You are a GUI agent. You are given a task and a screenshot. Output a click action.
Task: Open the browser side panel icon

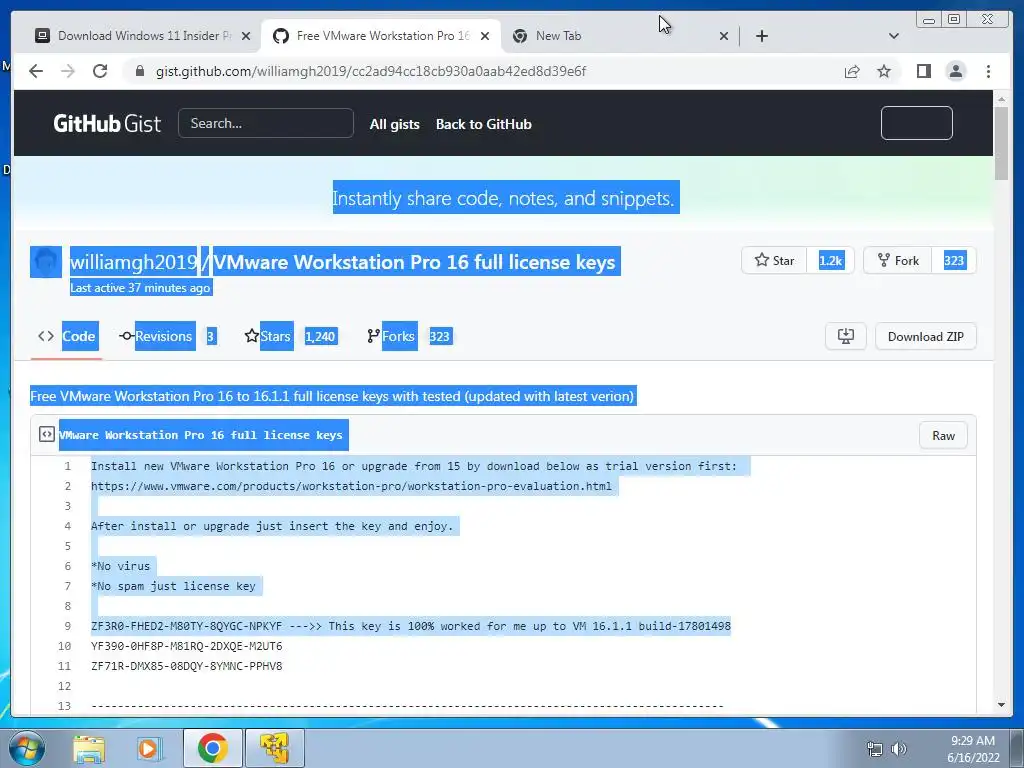pyautogui.click(x=923, y=71)
